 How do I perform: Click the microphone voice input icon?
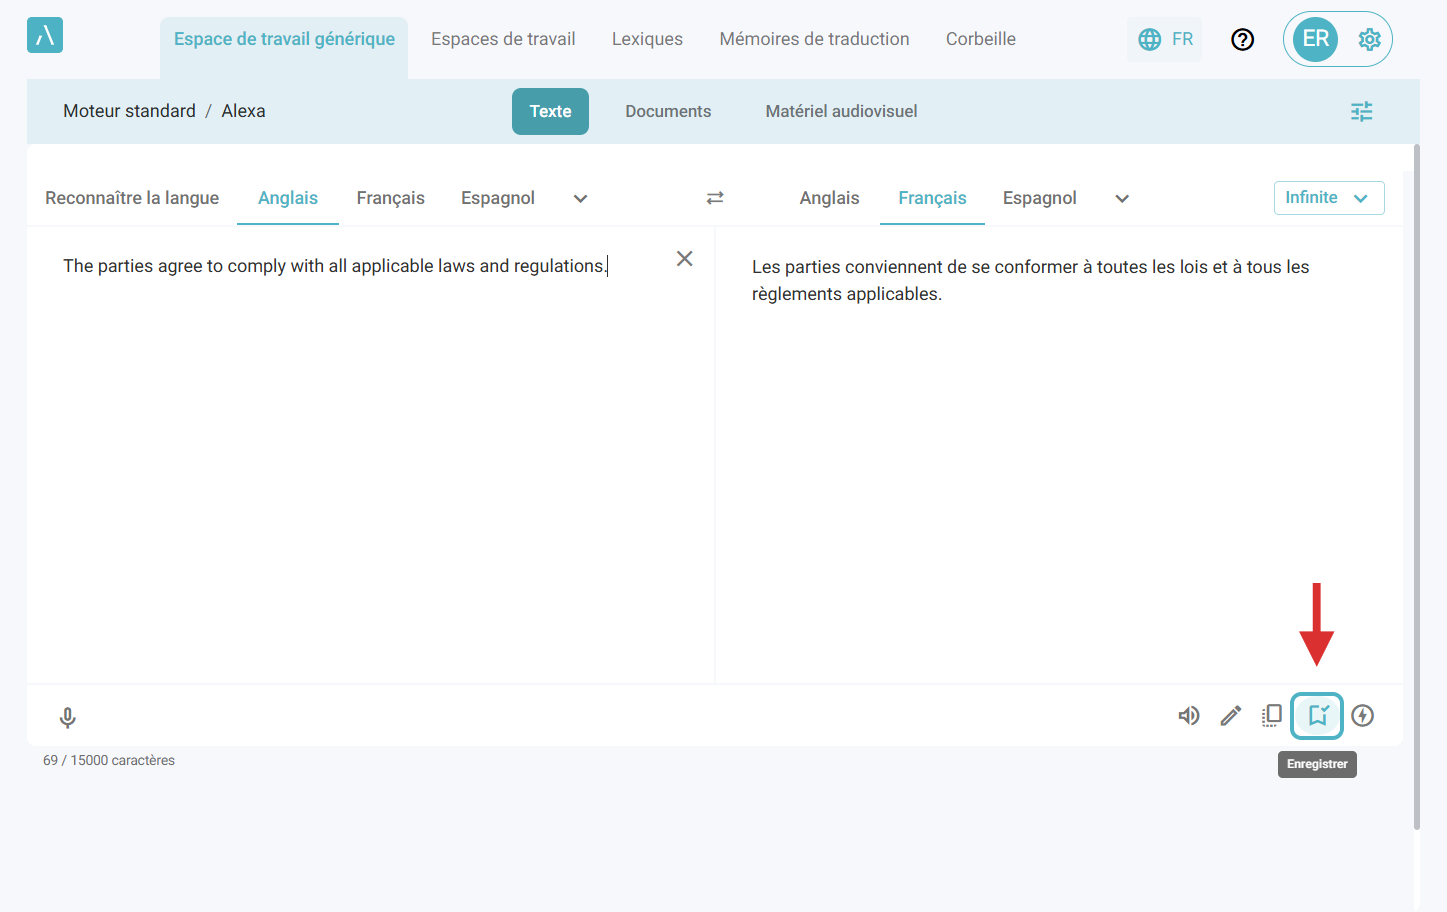pyautogui.click(x=68, y=717)
